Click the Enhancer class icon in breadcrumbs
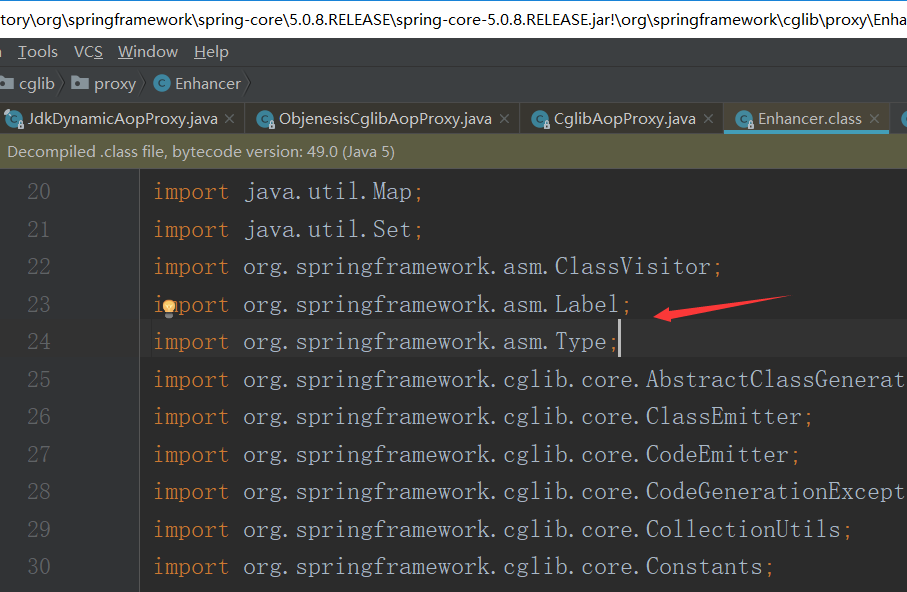 click(x=161, y=83)
